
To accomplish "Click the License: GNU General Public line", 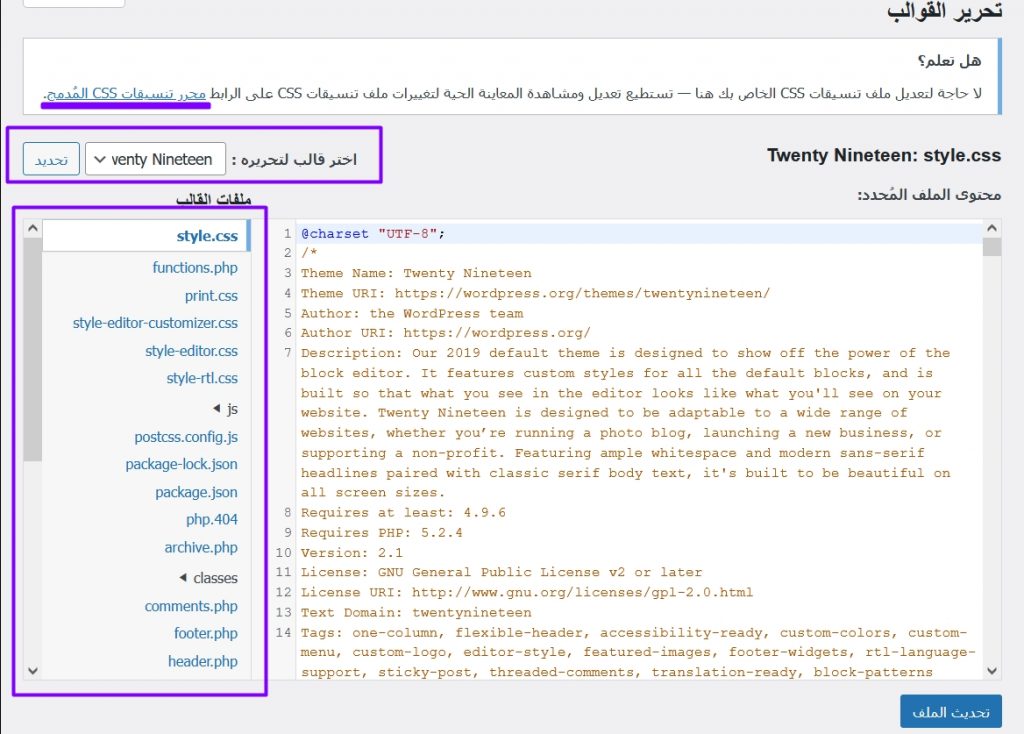I will 501,573.
